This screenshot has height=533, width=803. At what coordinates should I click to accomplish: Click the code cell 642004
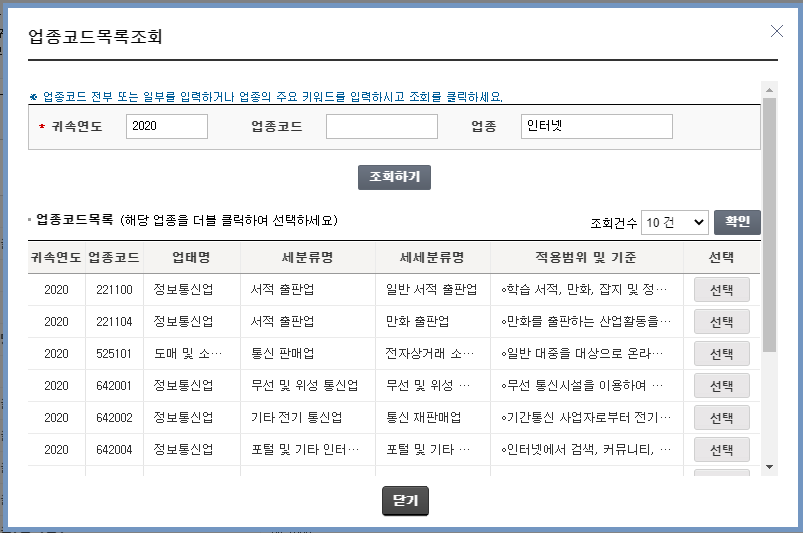click(114, 449)
